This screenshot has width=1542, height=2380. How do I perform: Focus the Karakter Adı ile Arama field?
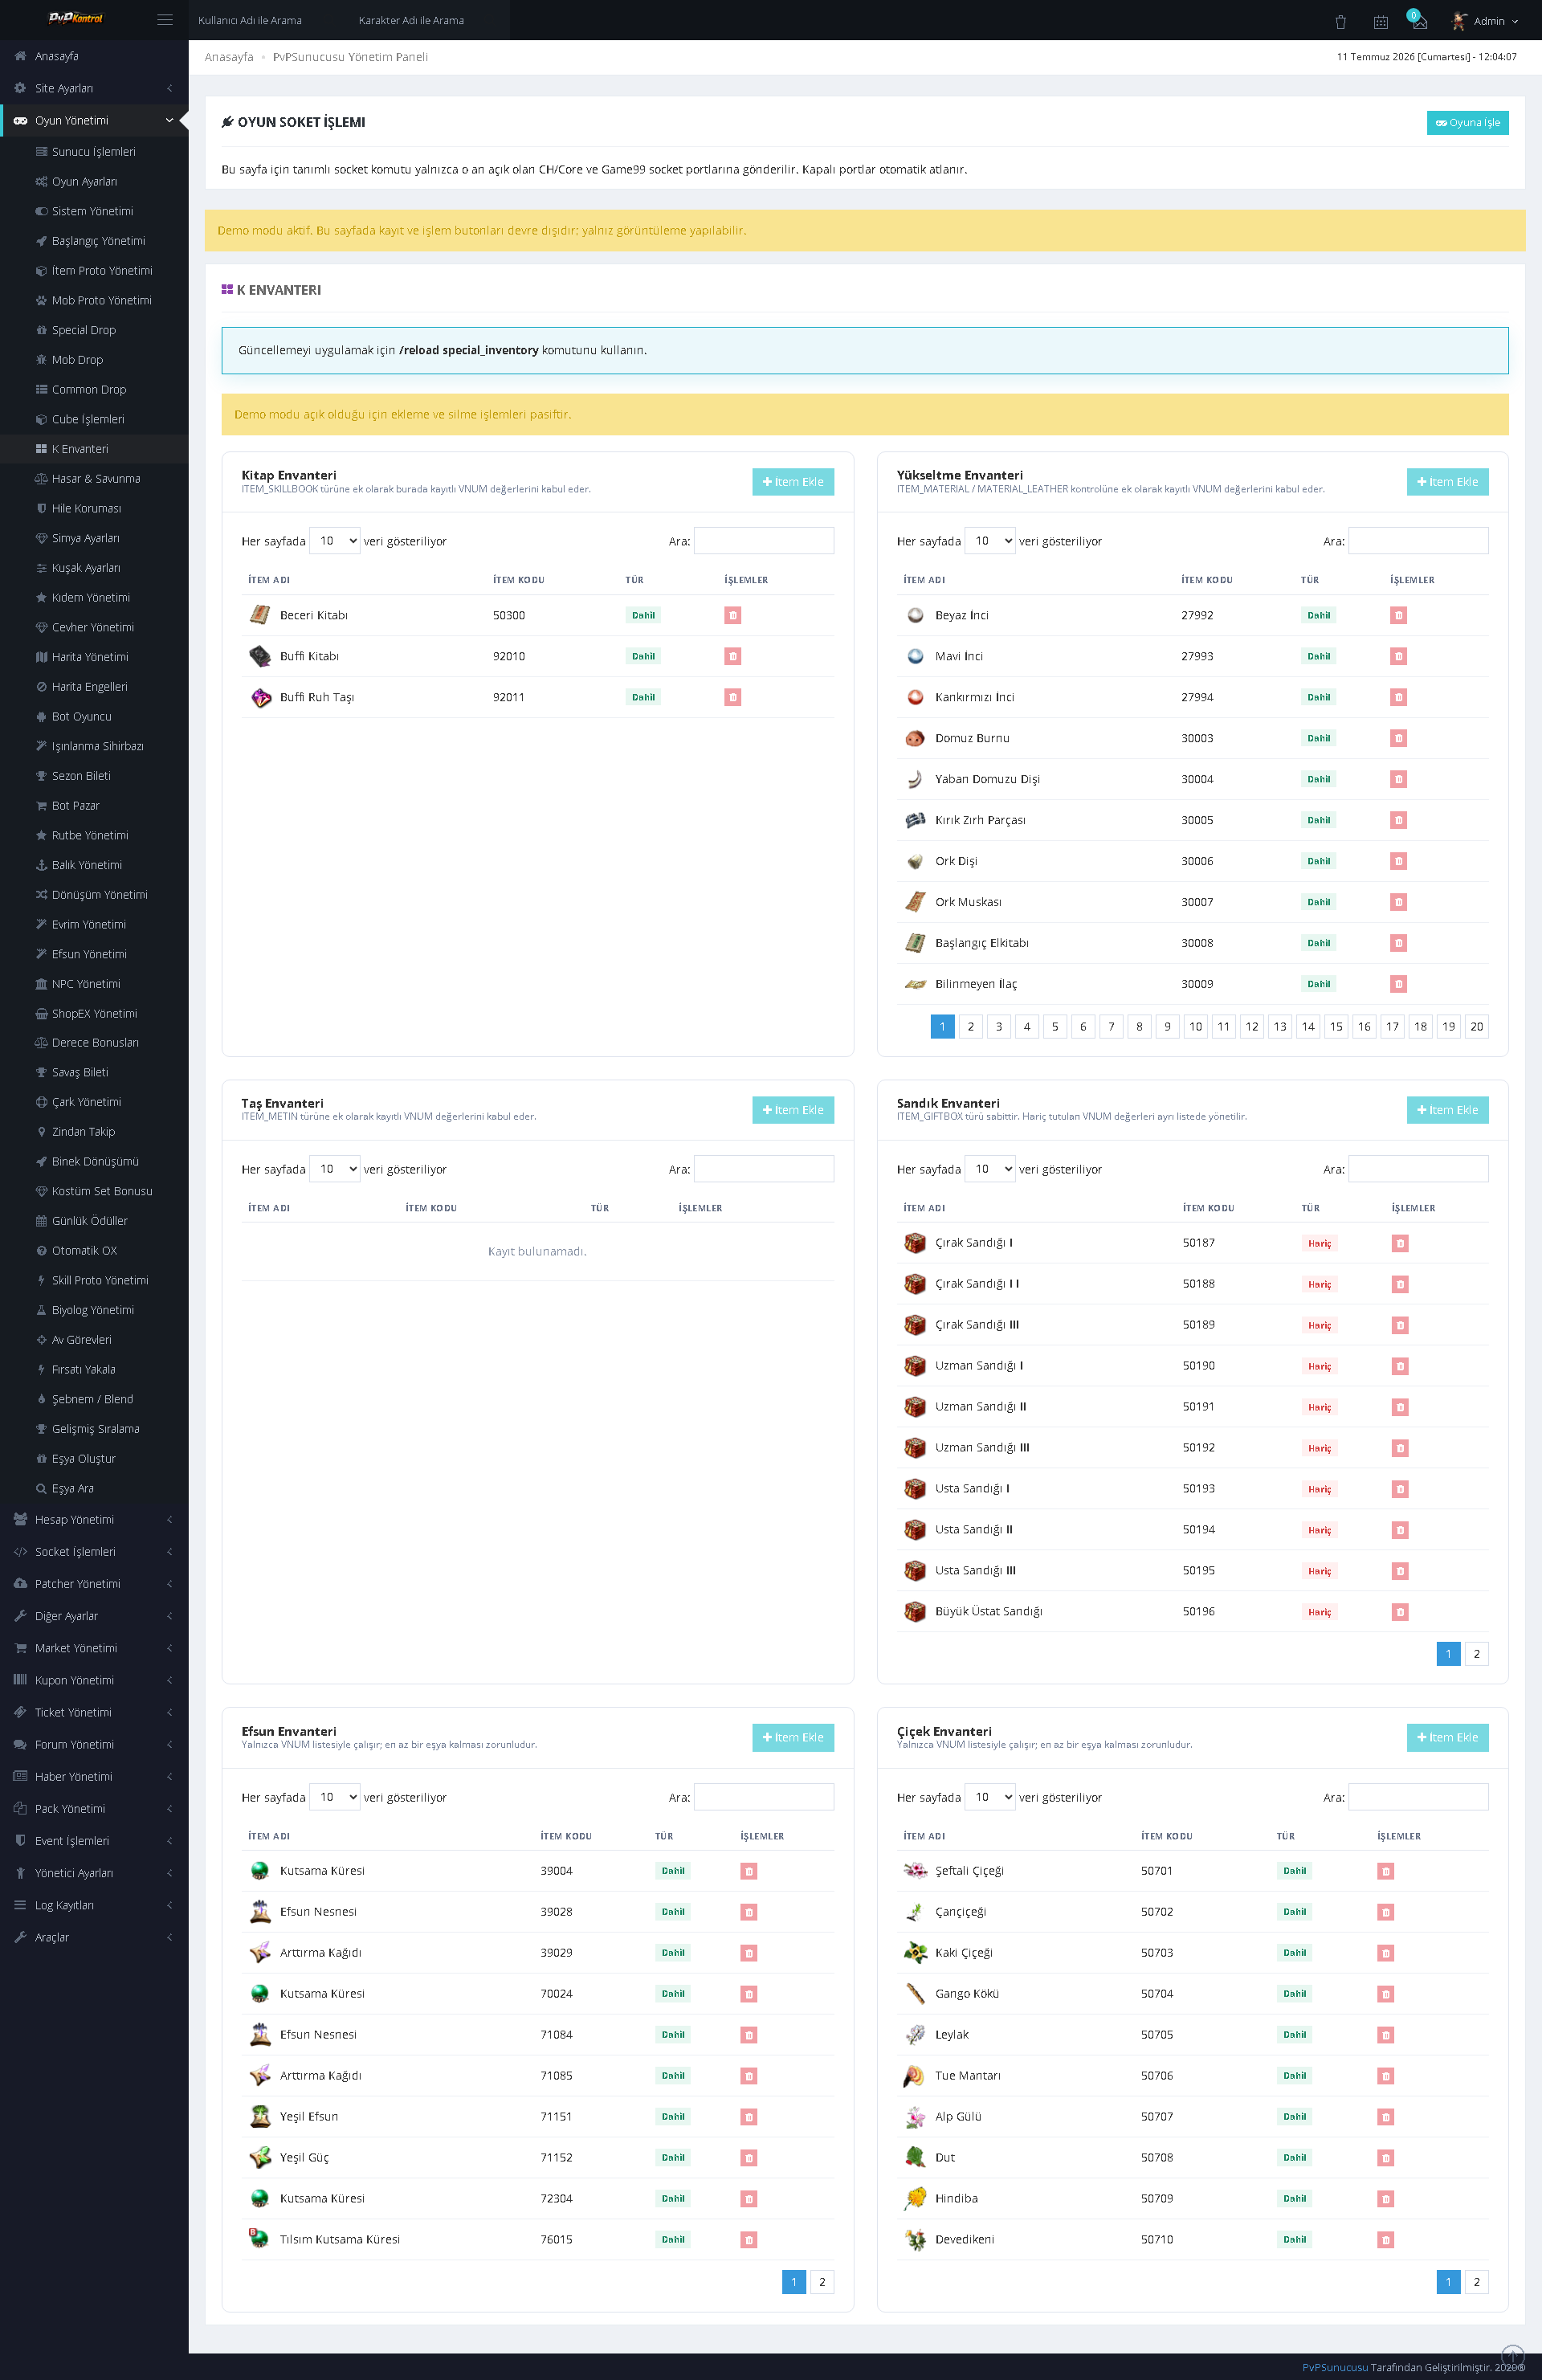point(430,20)
